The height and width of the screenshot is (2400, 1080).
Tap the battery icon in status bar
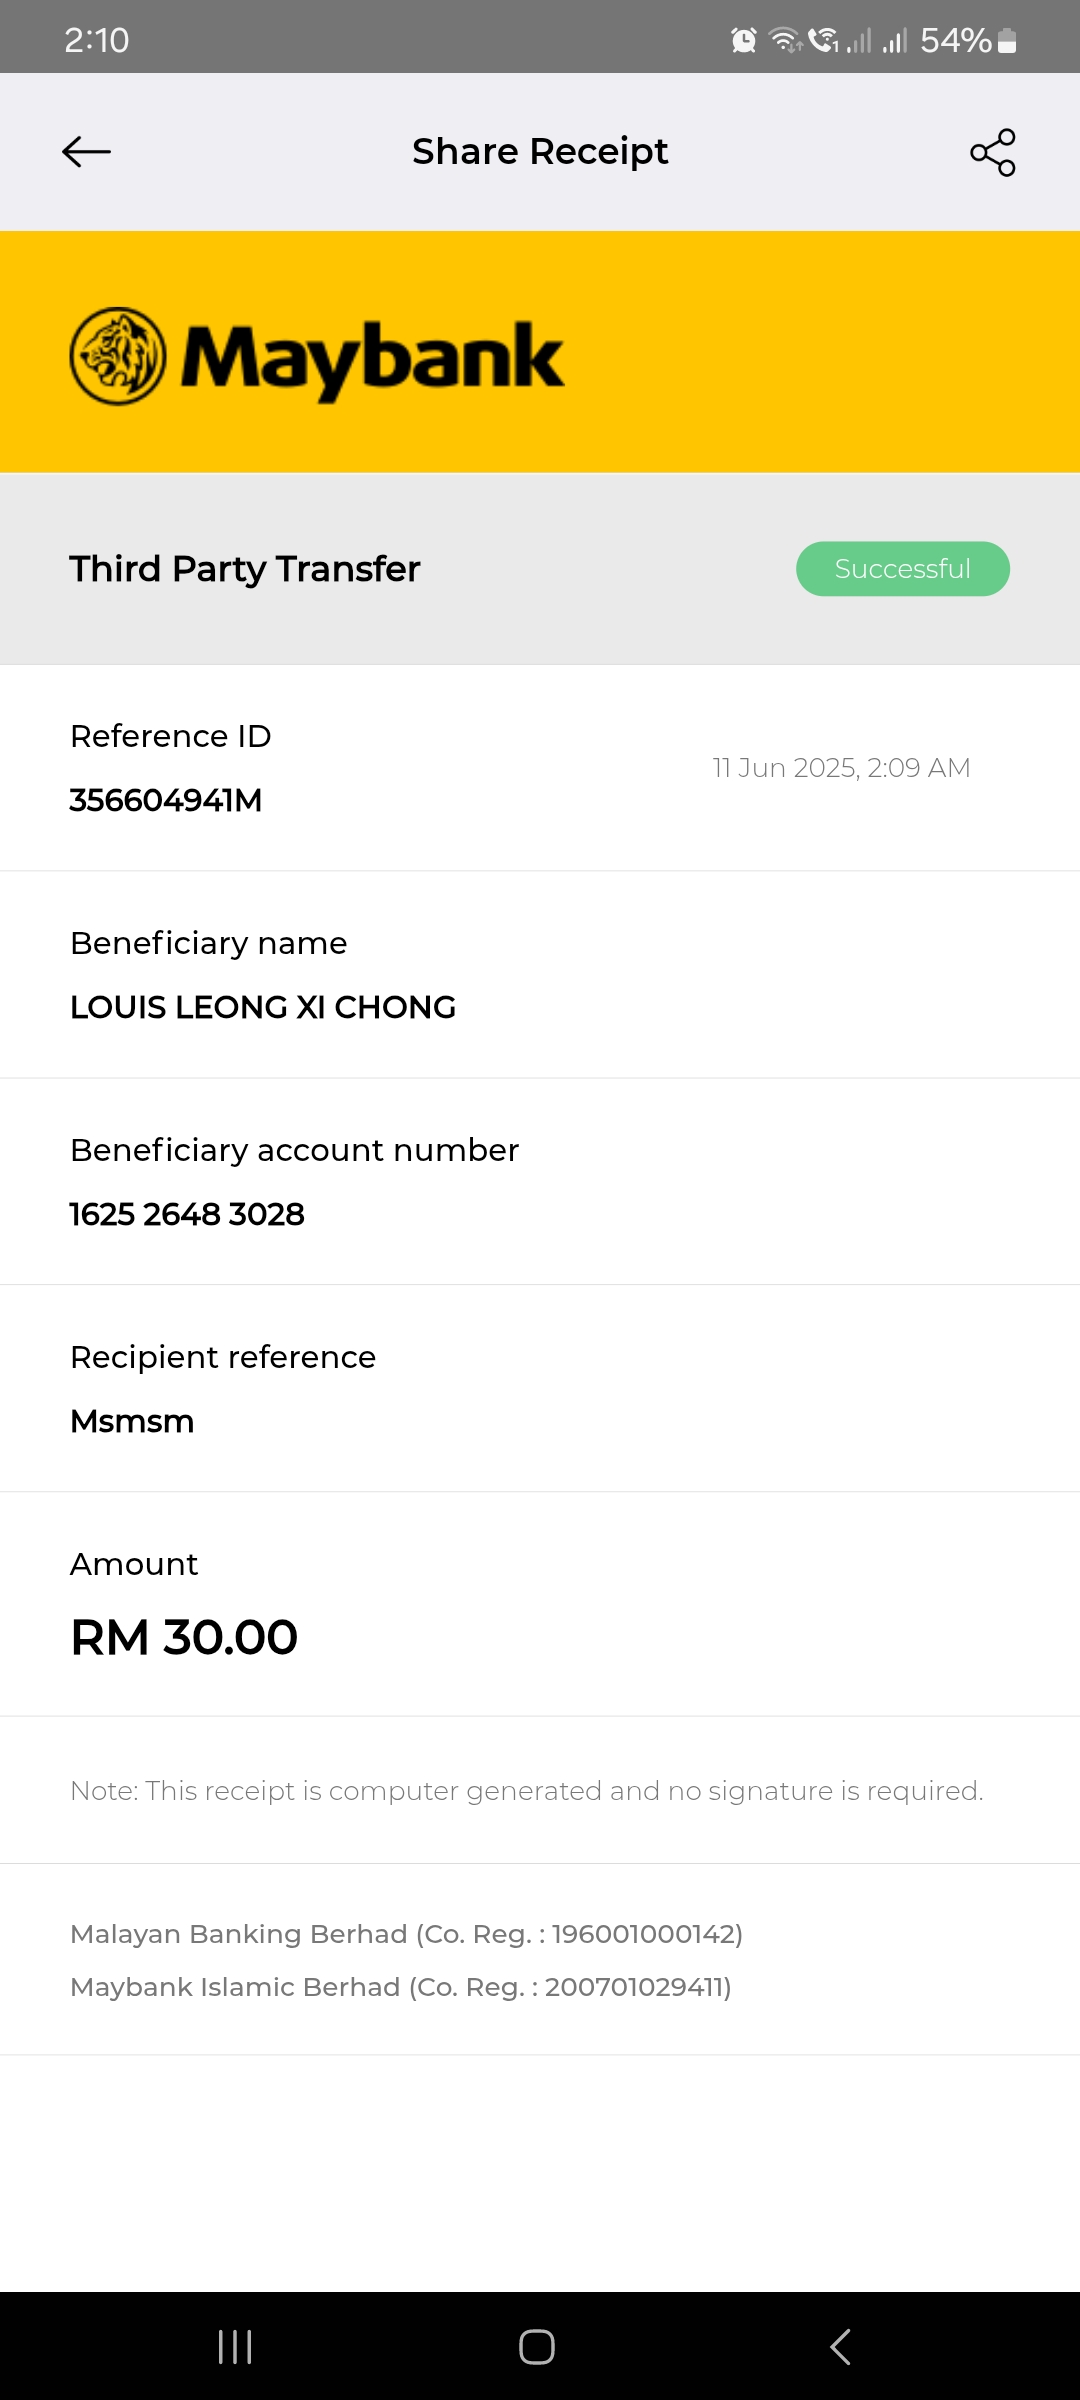1007,40
